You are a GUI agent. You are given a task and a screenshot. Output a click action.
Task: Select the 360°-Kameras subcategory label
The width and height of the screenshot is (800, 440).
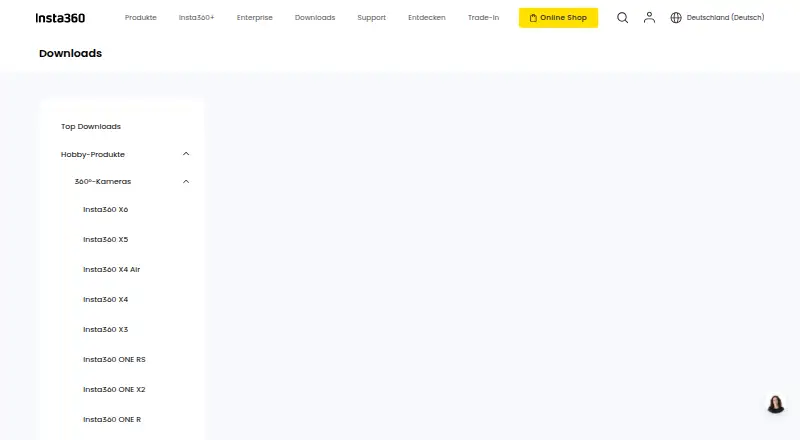pyautogui.click(x=103, y=181)
